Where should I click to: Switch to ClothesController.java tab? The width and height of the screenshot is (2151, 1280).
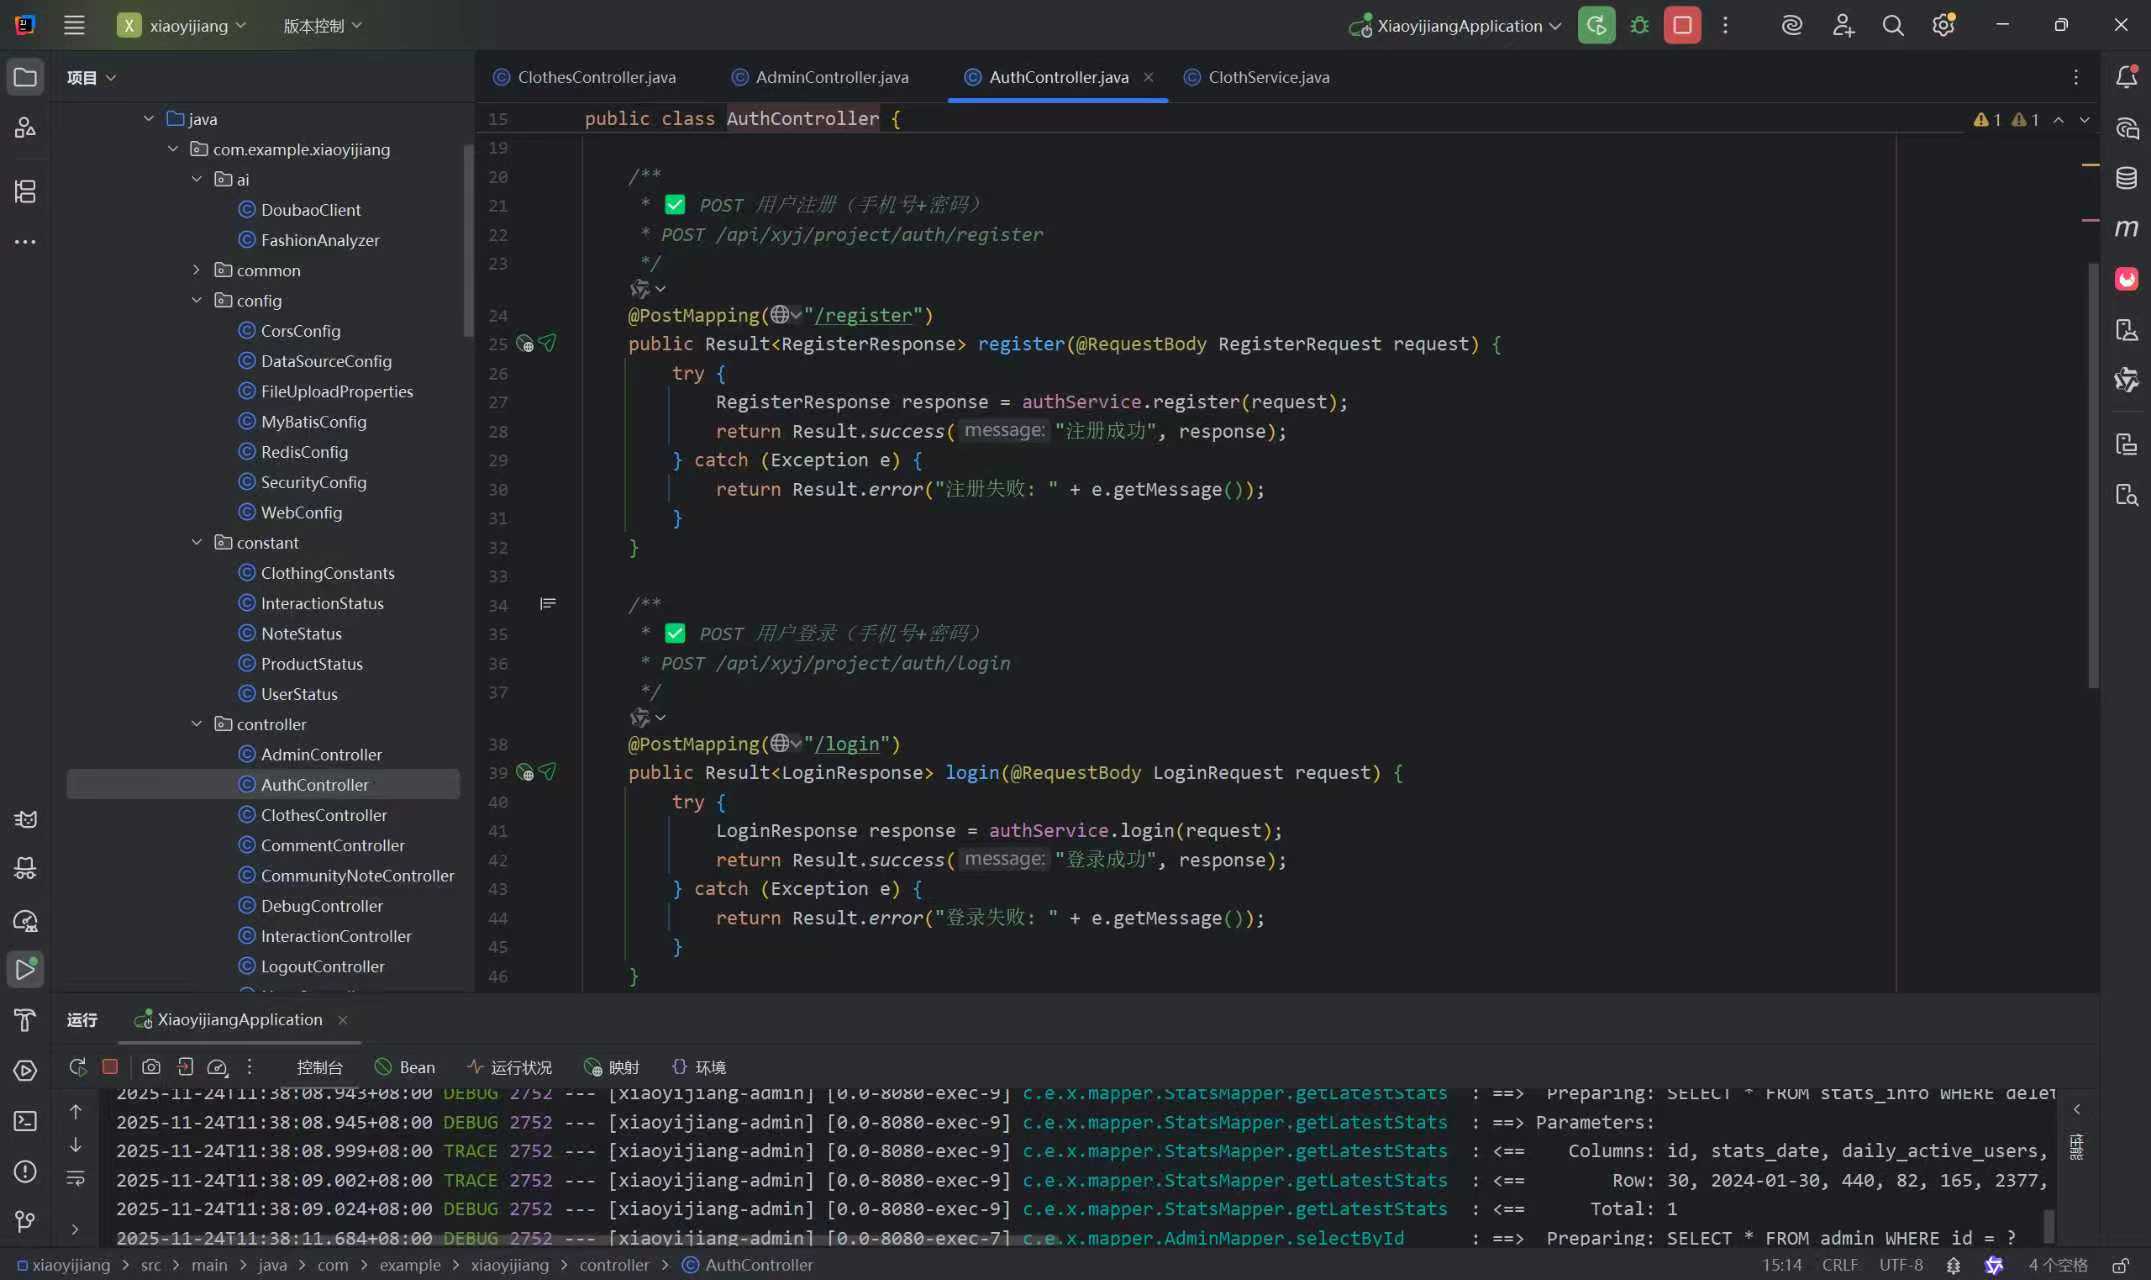click(x=596, y=77)
